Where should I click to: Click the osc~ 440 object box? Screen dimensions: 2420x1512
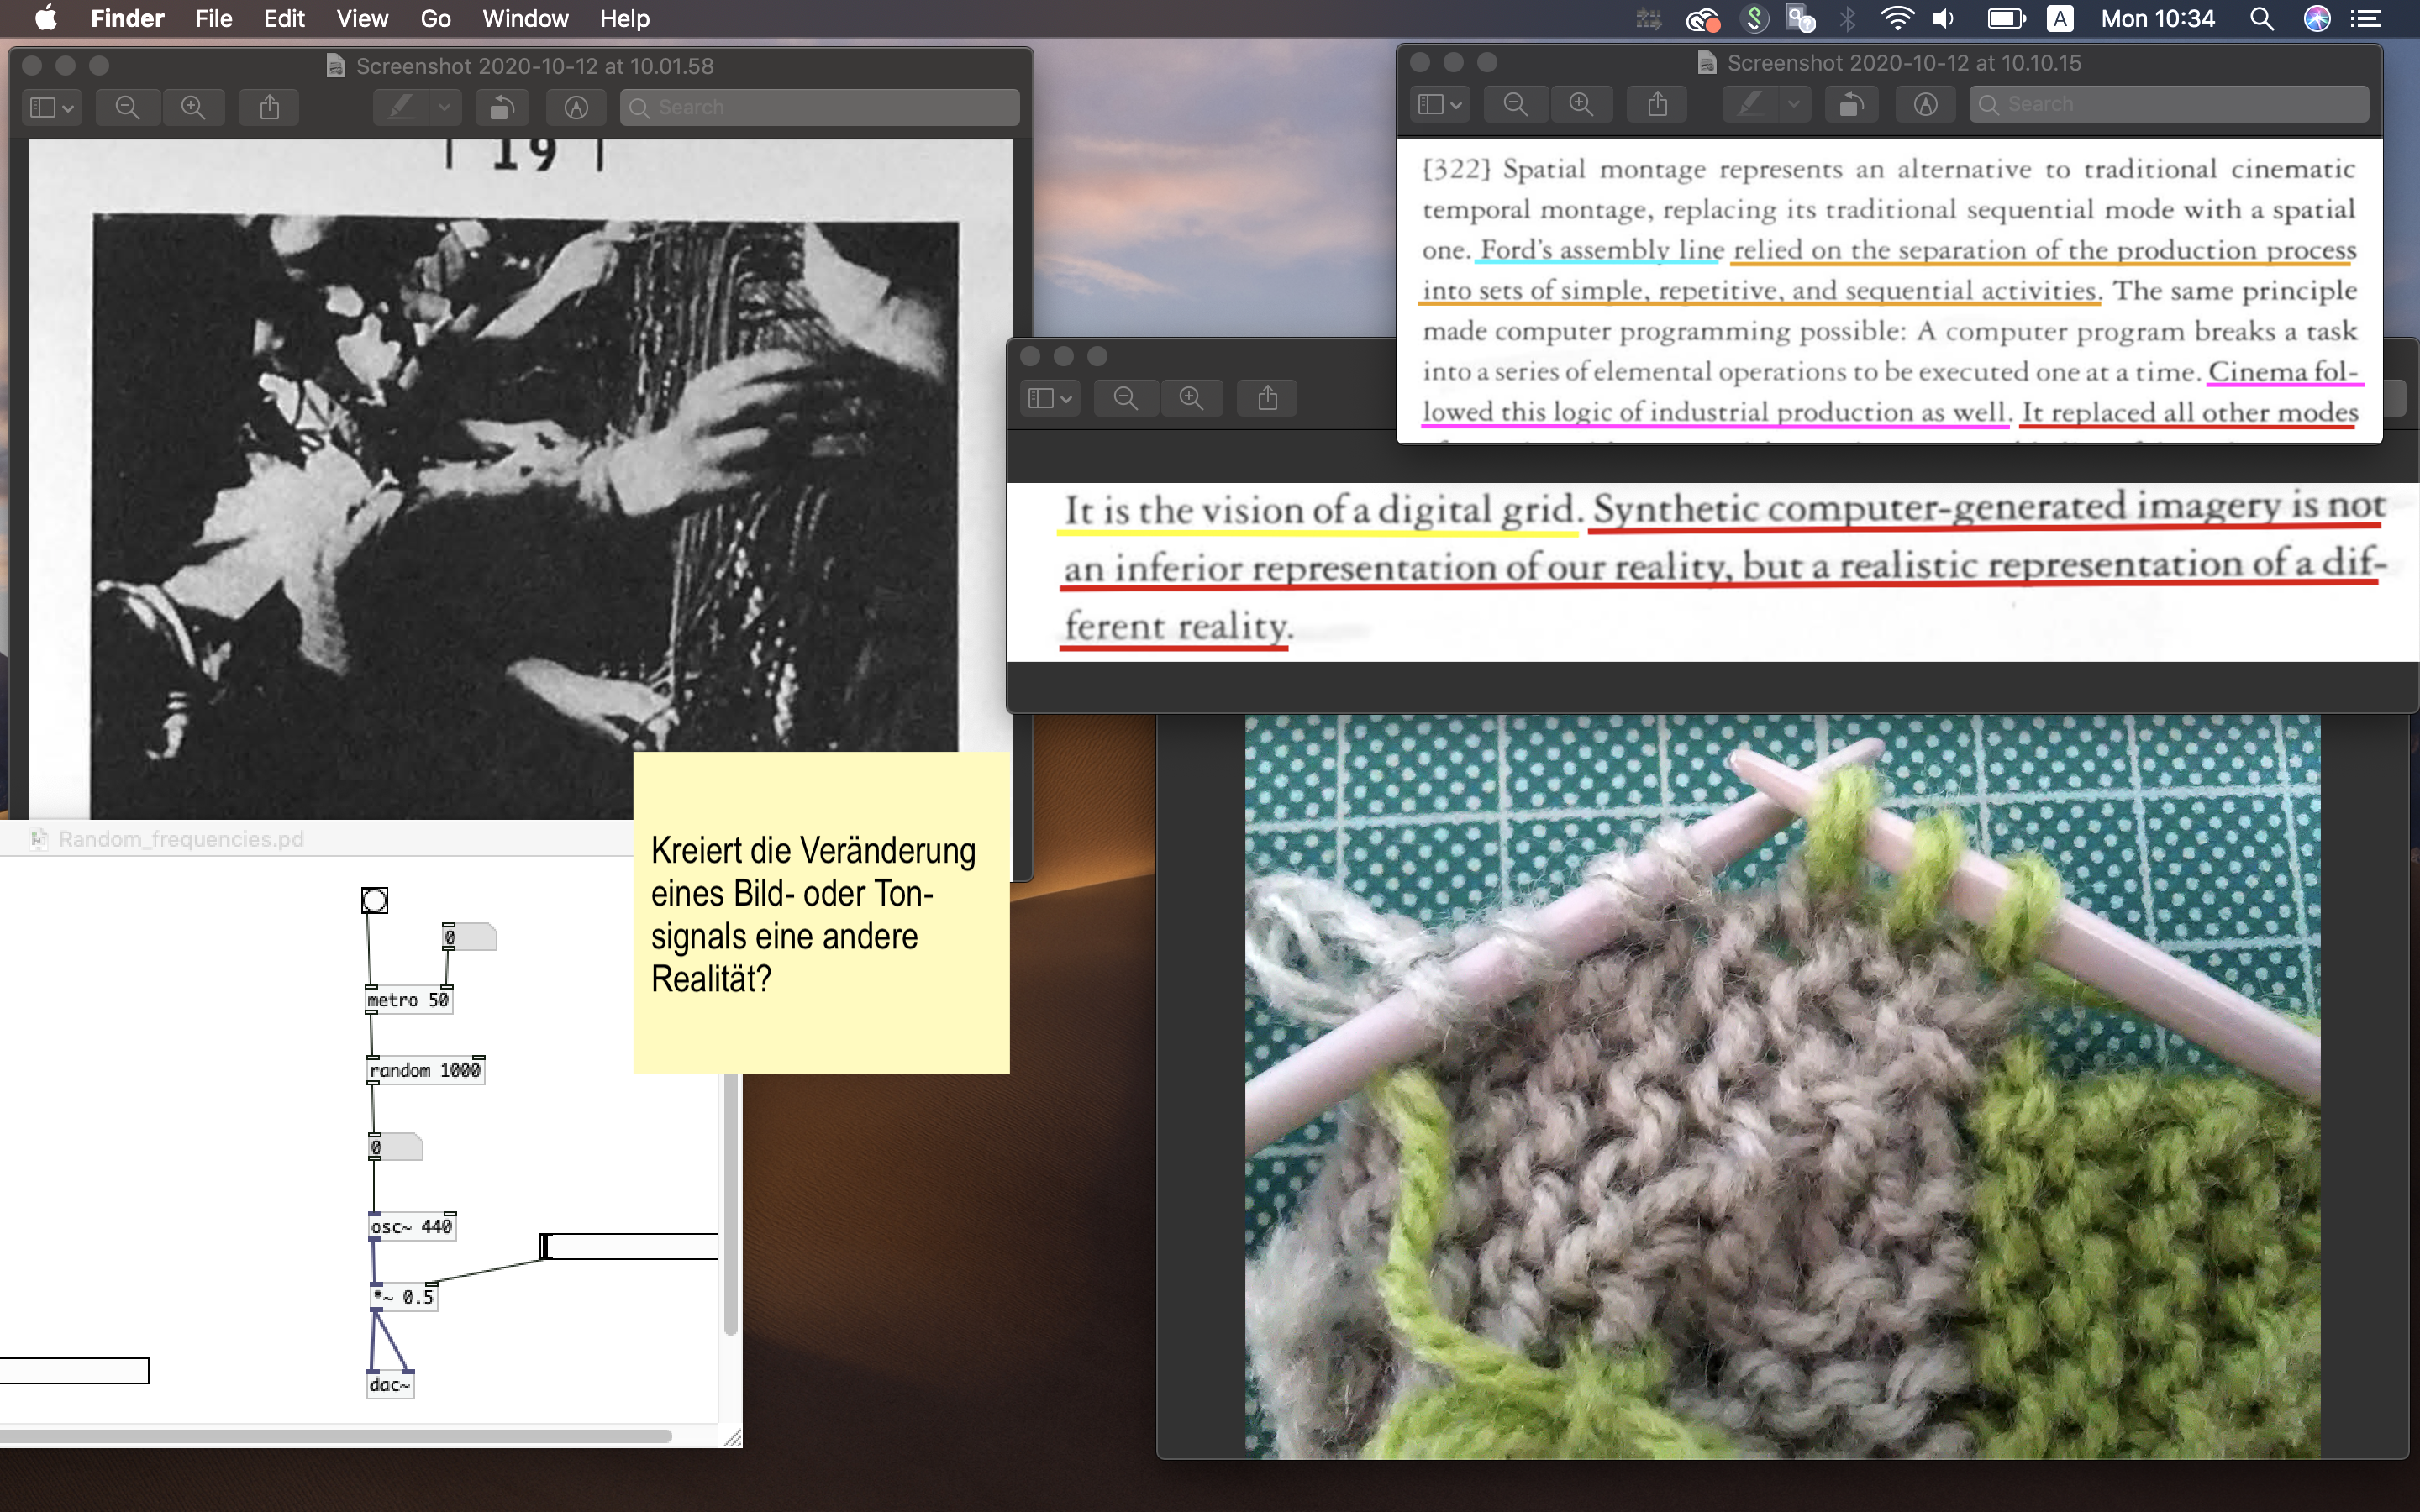pyautogui.click(x=411, y=1226)
